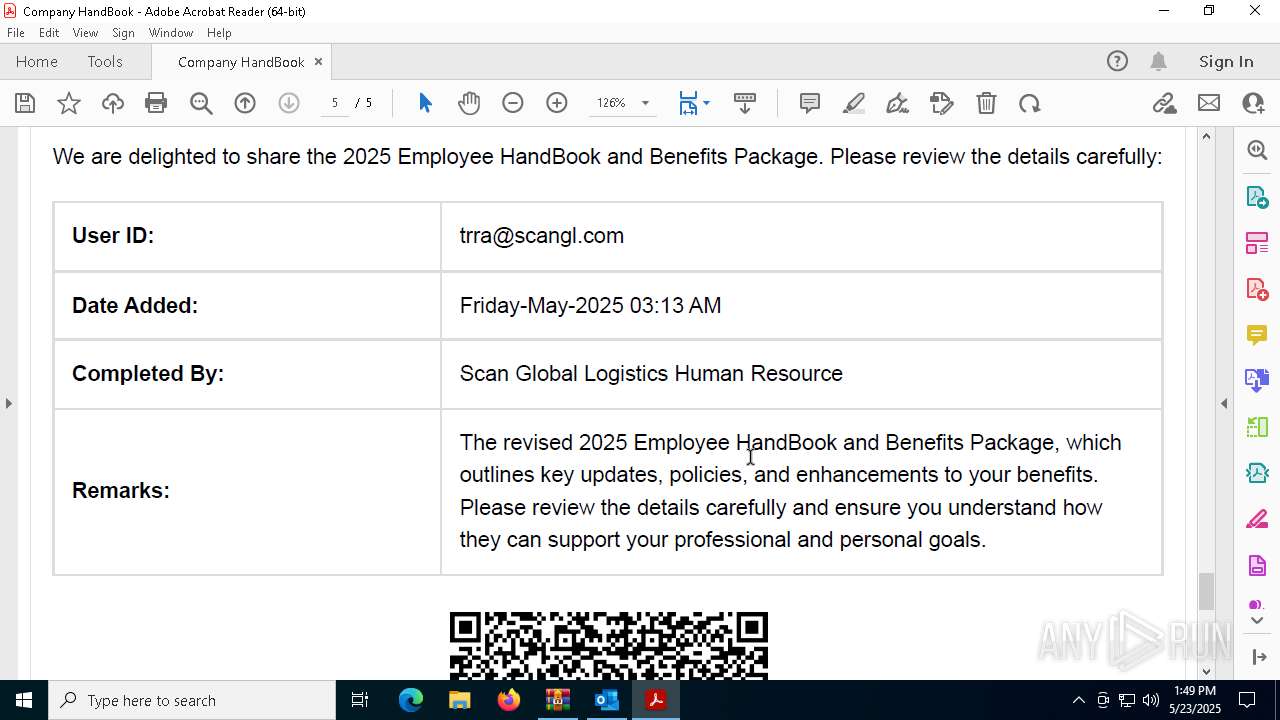Bookmark the document with the star icon

click(69, 103)
